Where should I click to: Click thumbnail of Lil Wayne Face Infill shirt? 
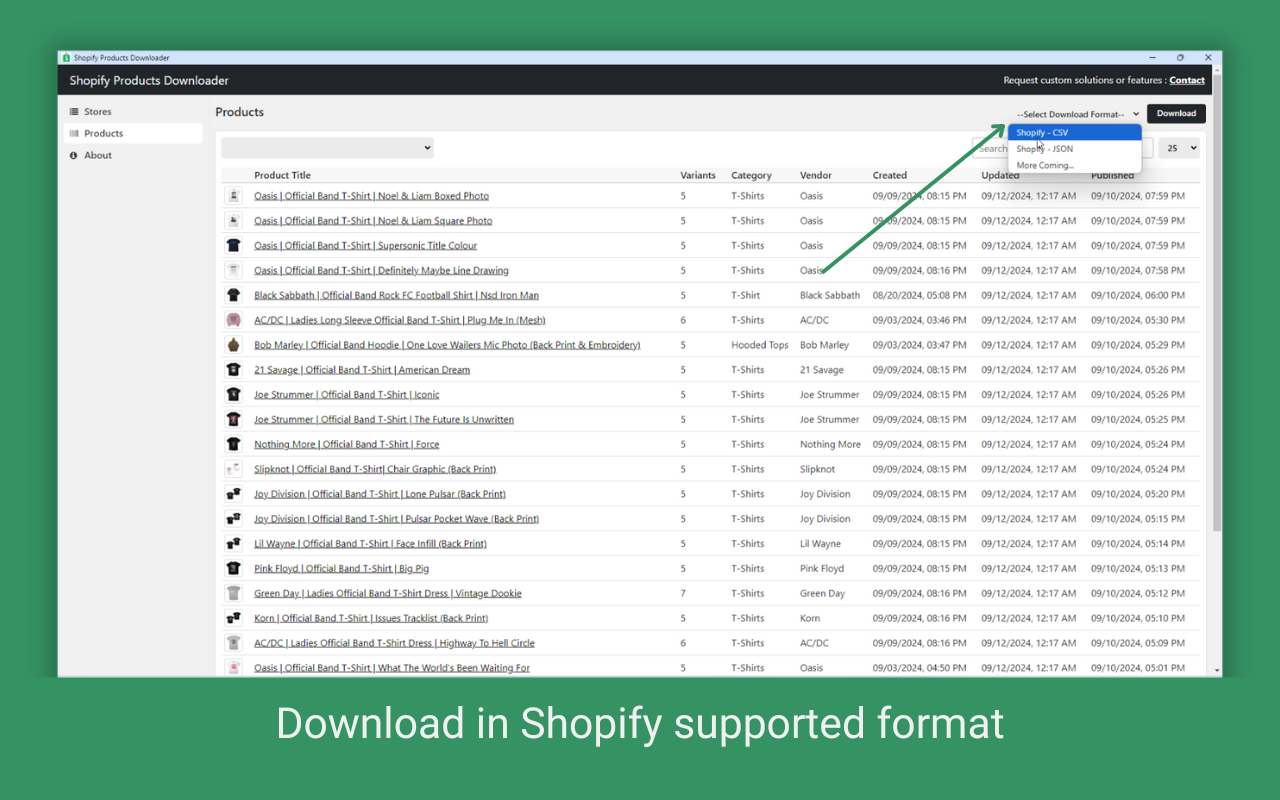[233, 544]
